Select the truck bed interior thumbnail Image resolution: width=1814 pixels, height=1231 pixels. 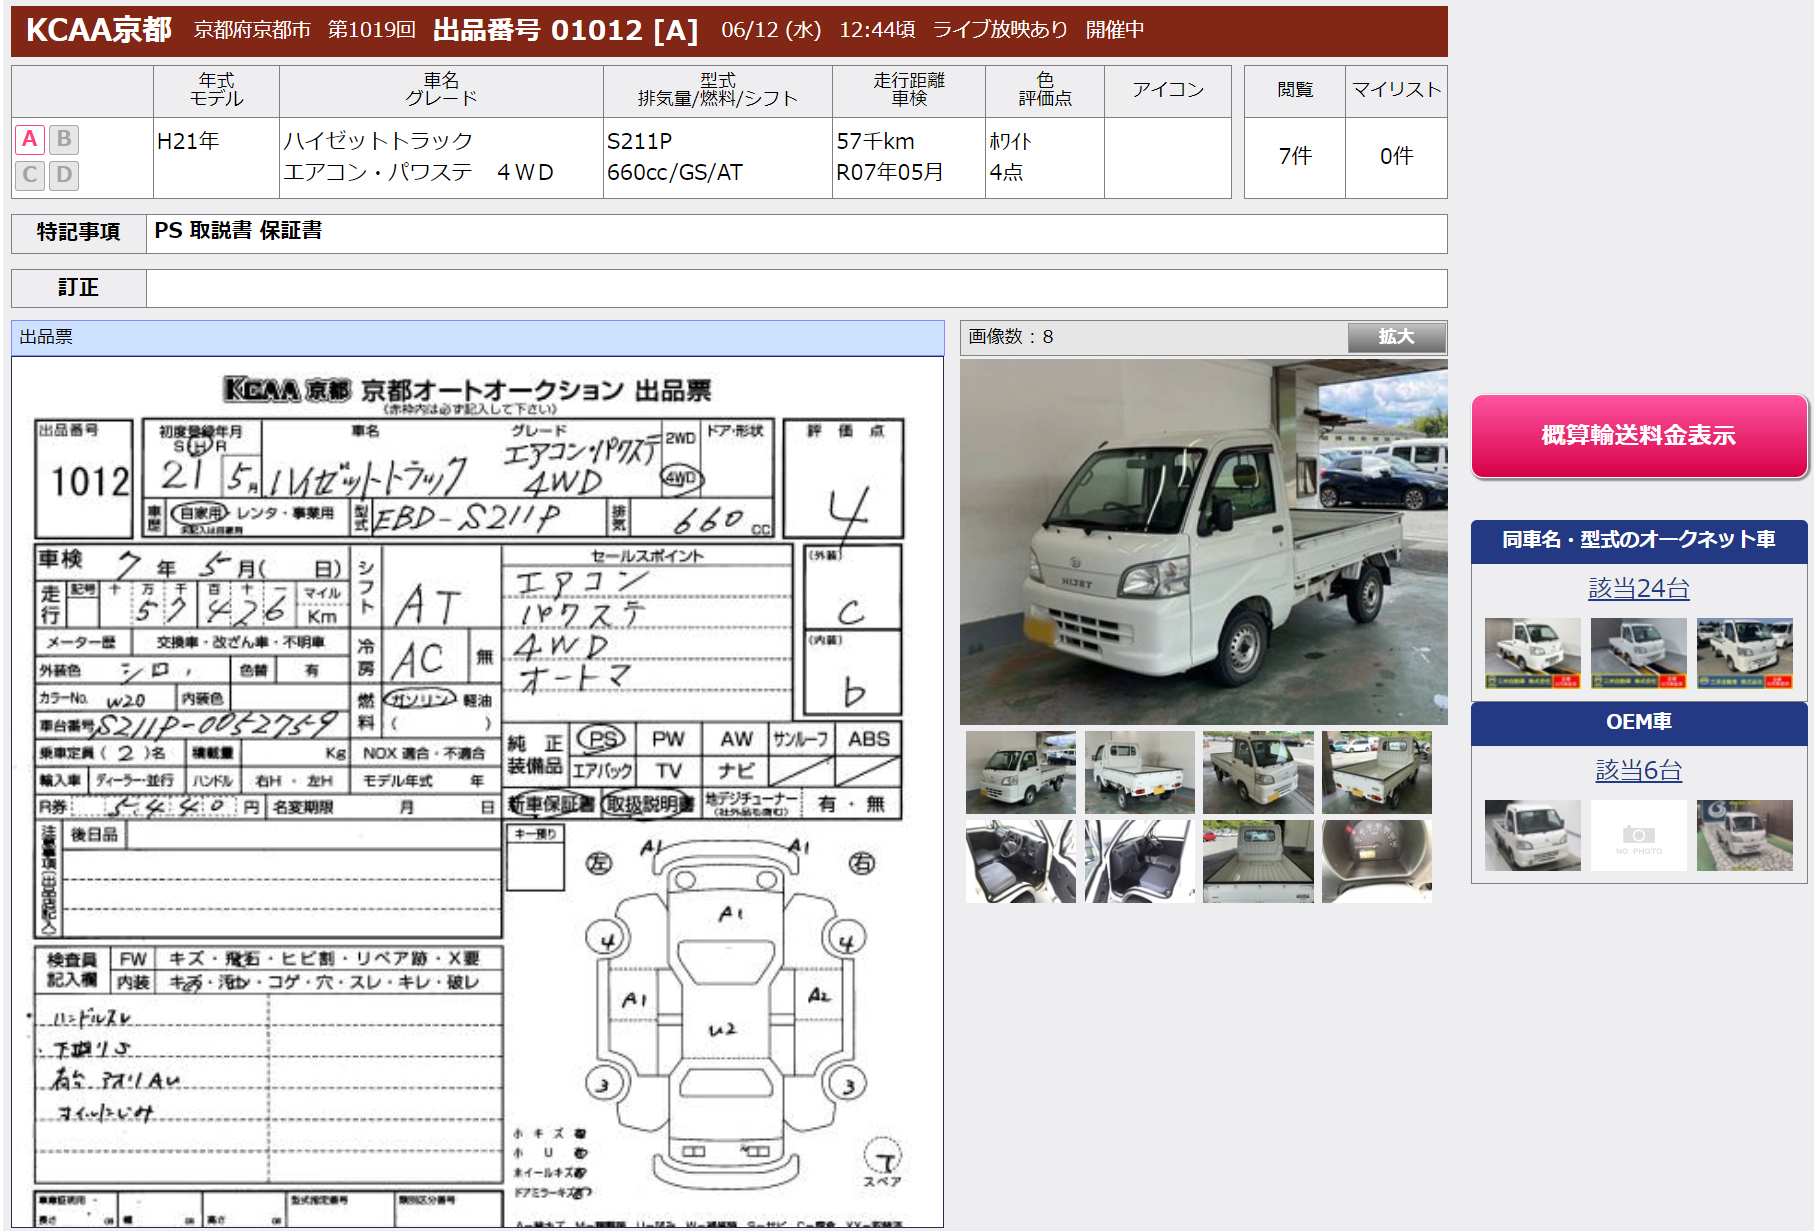point(1258,861)
